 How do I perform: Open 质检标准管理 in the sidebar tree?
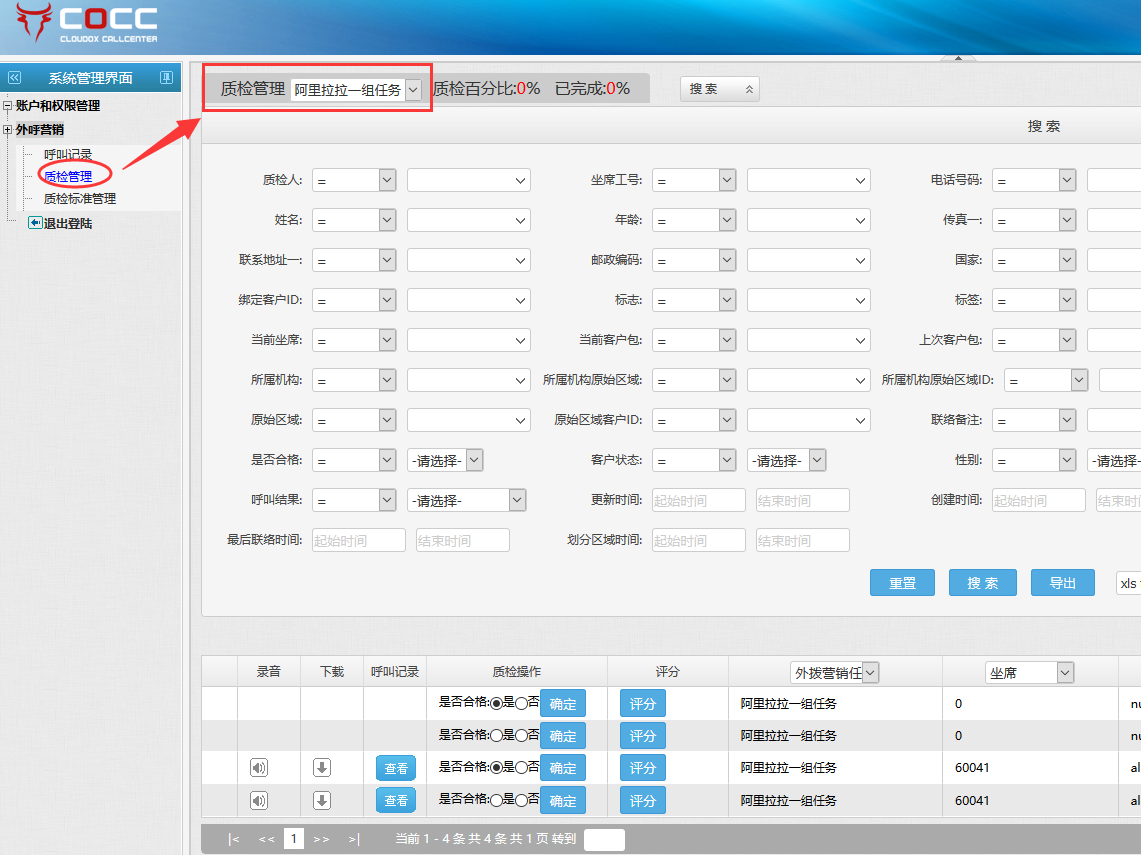pos(80,199)
